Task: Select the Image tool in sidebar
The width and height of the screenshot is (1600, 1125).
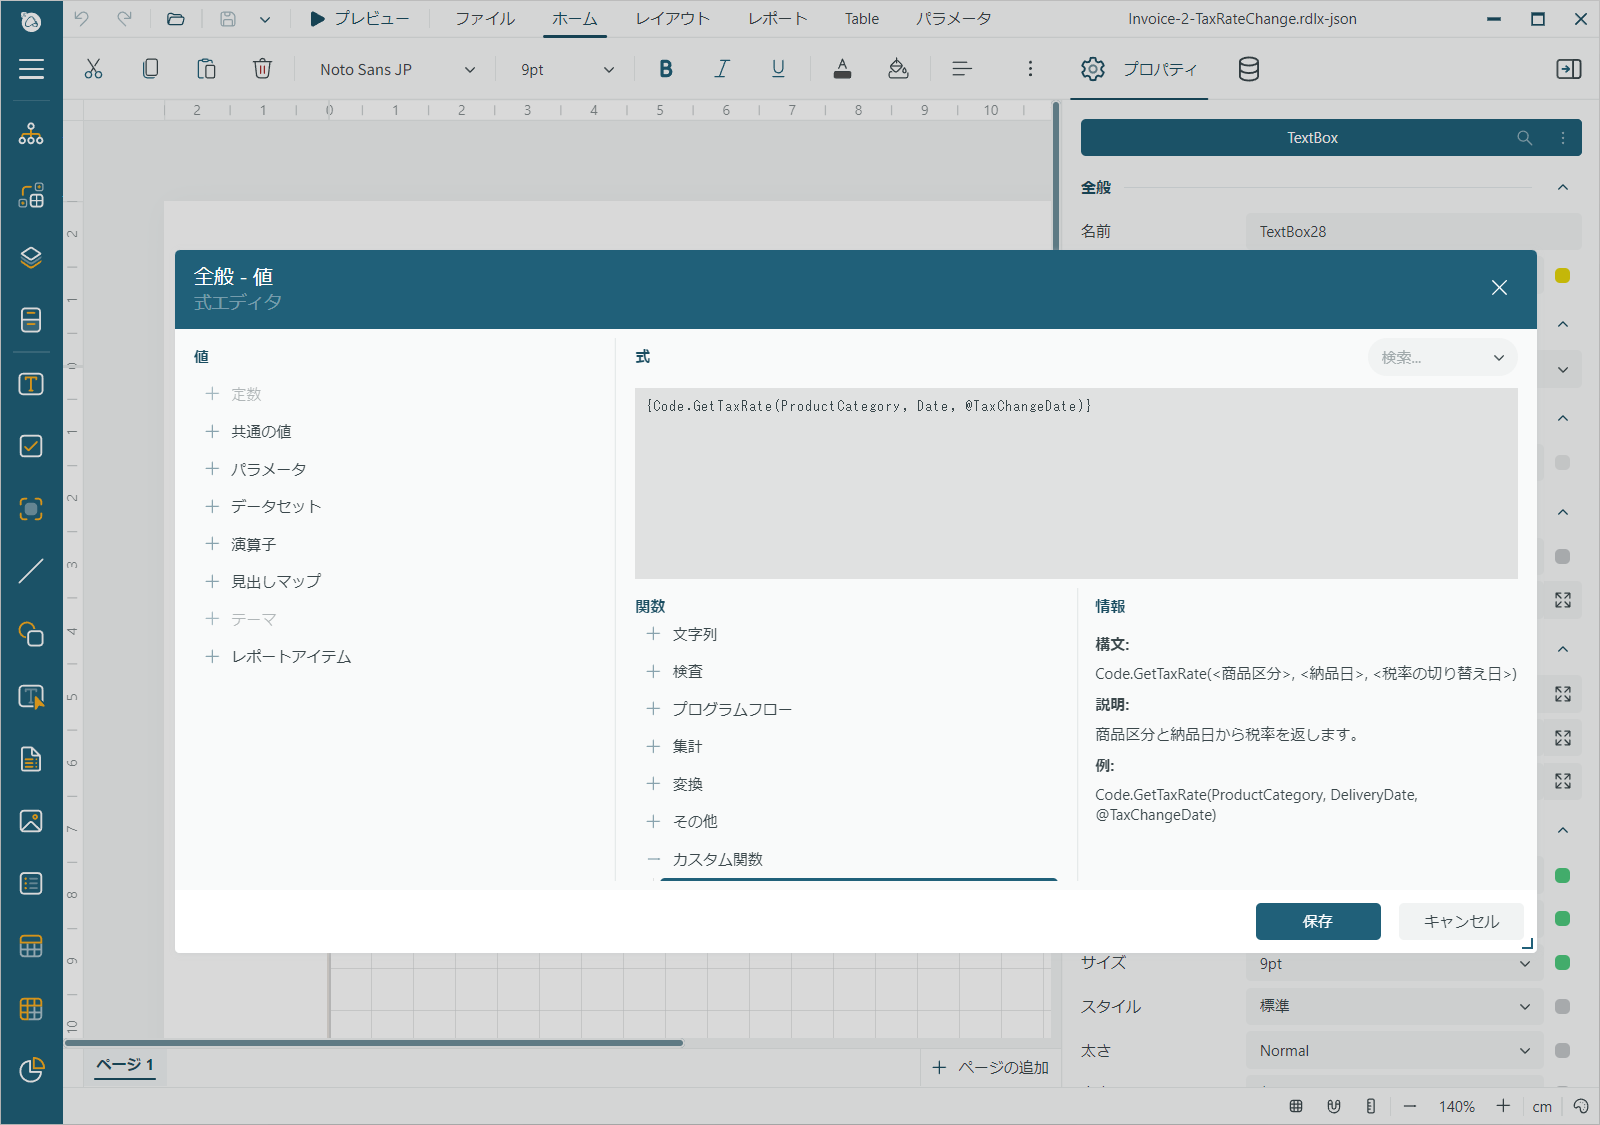Action: 31,821
